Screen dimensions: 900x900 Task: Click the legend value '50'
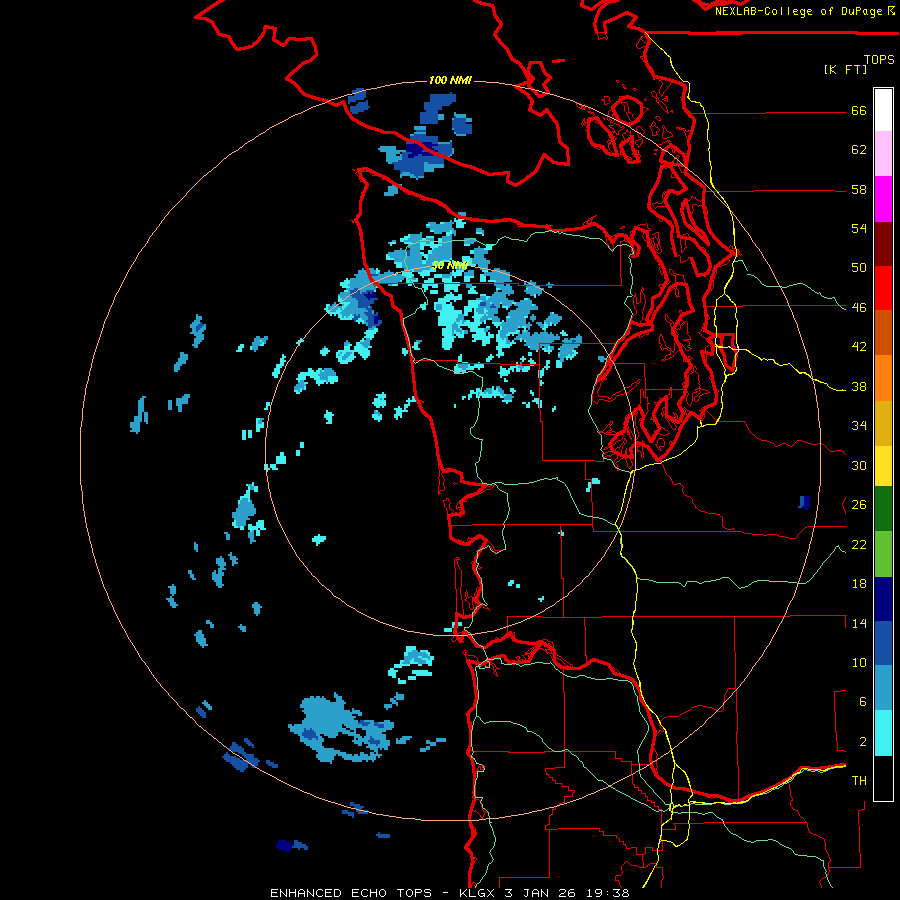coord(859,268)
